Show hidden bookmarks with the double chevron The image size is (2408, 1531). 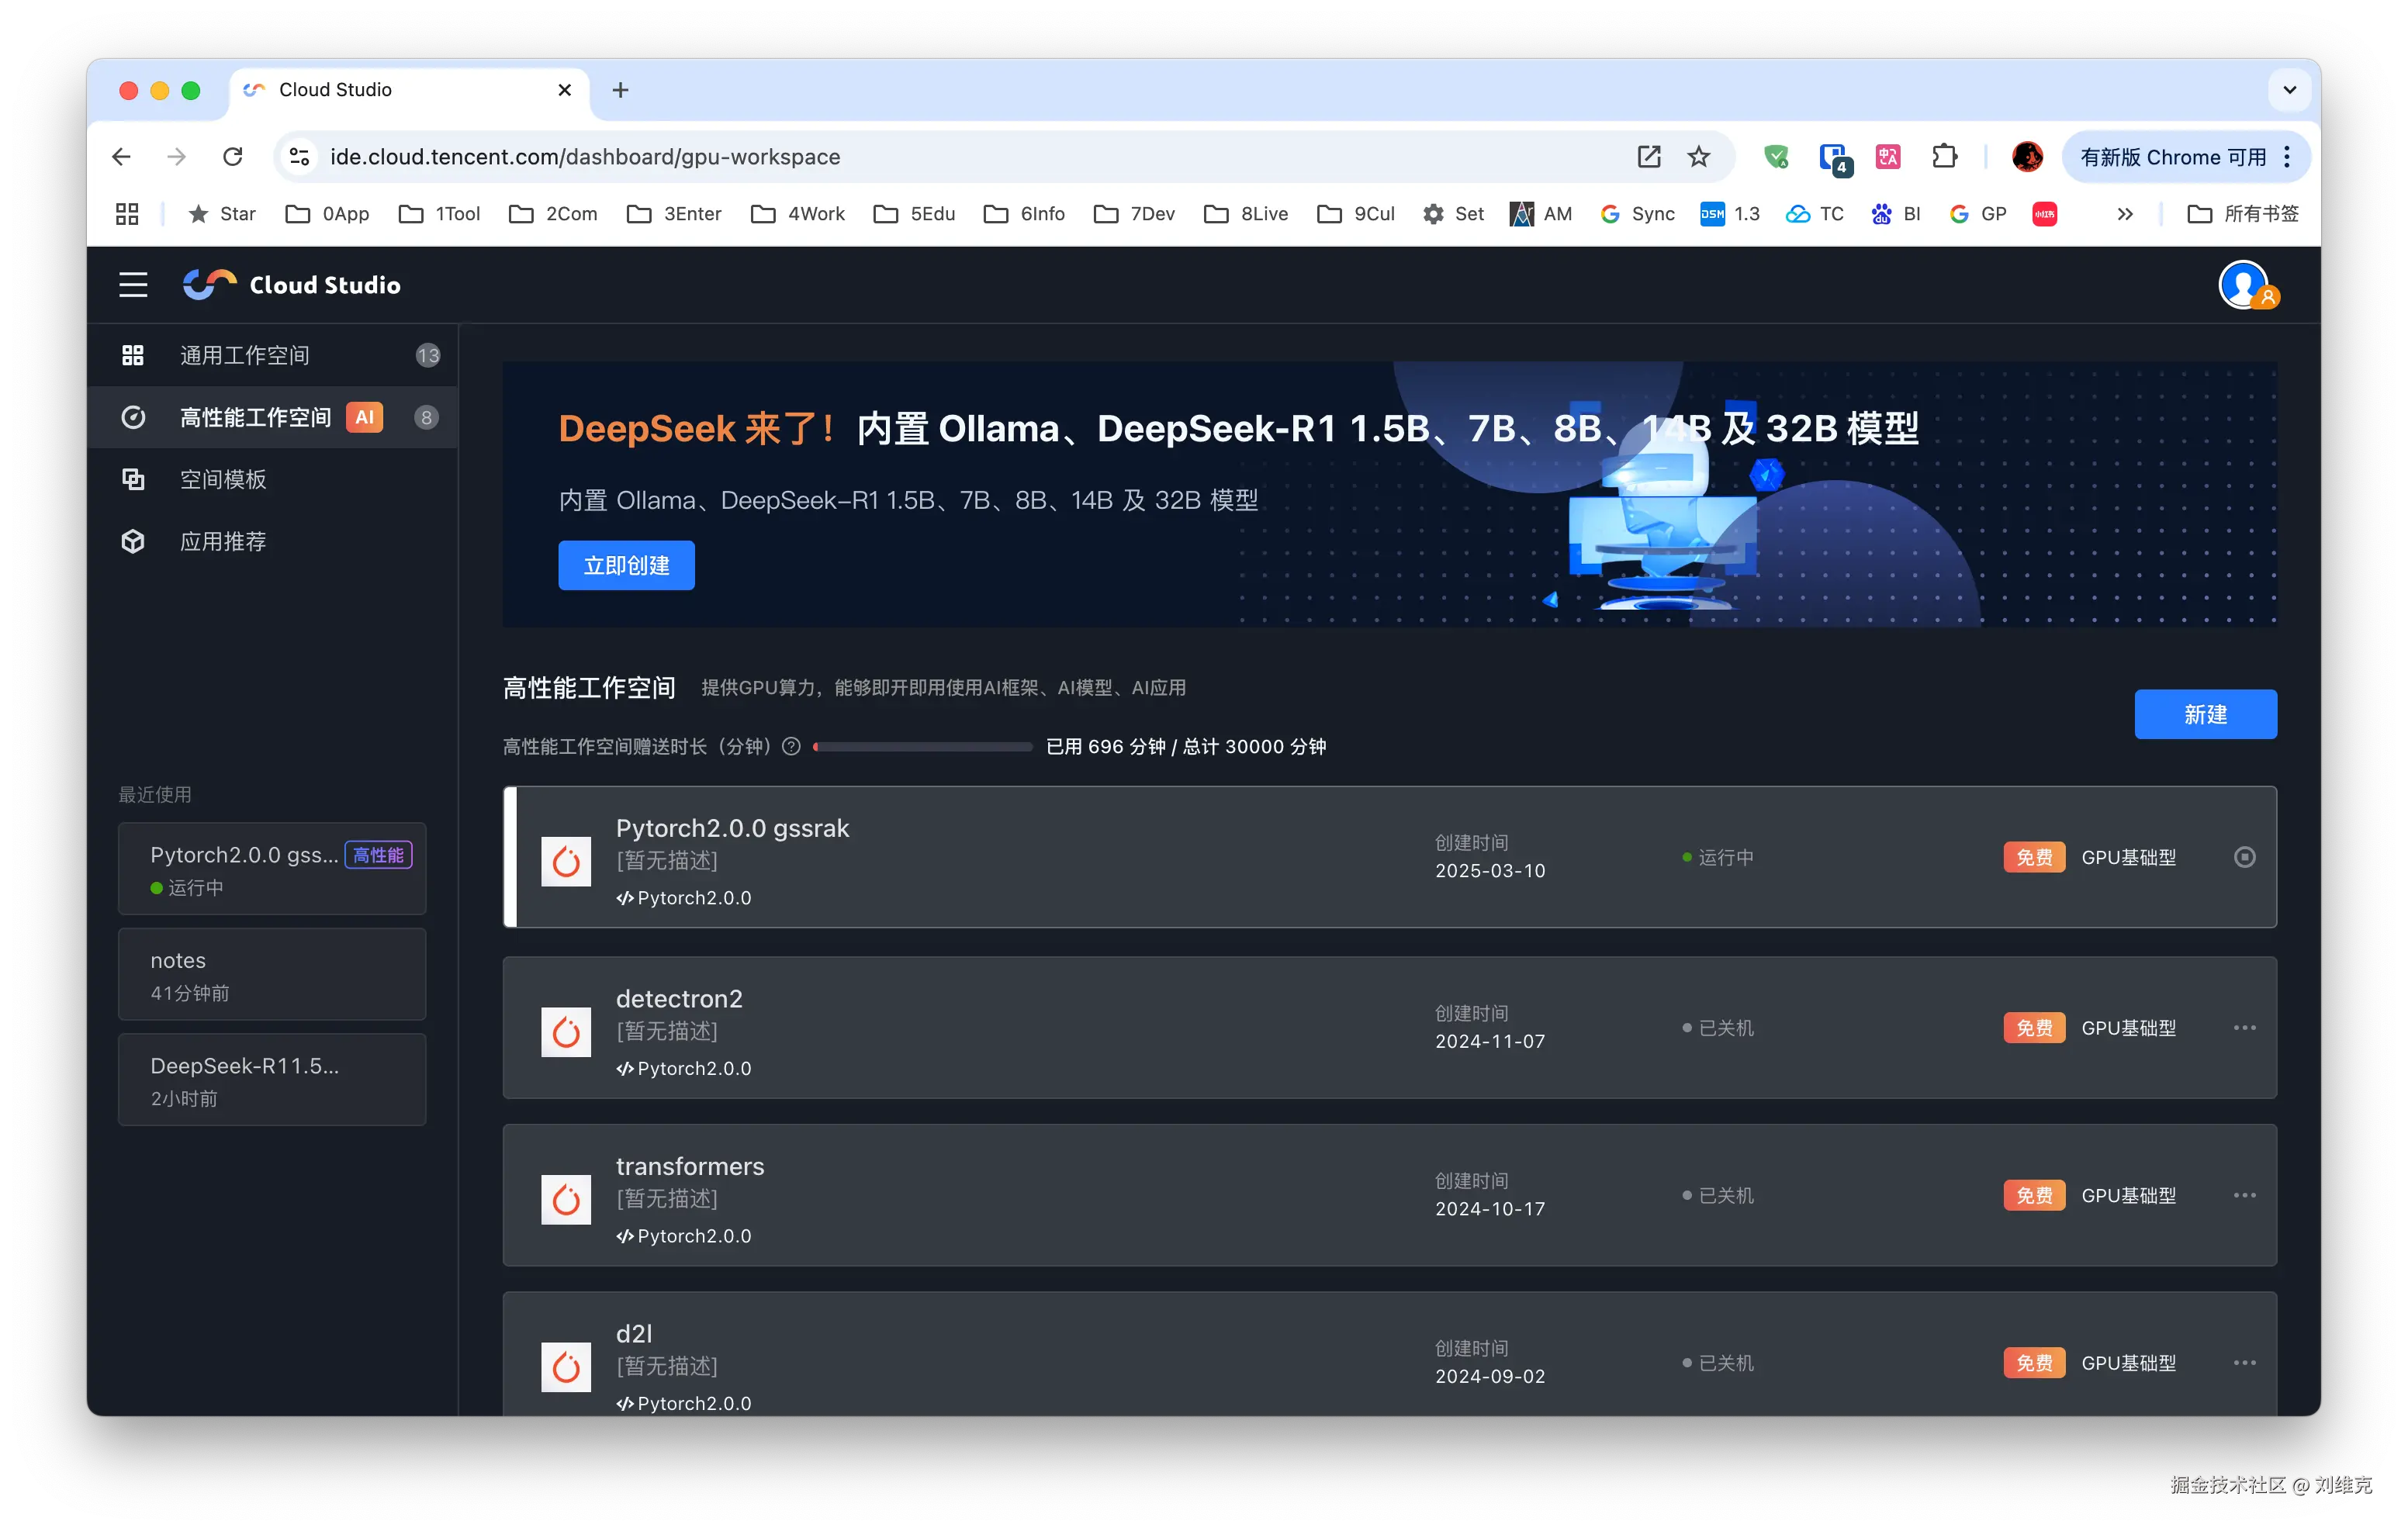pos(2125,214)
